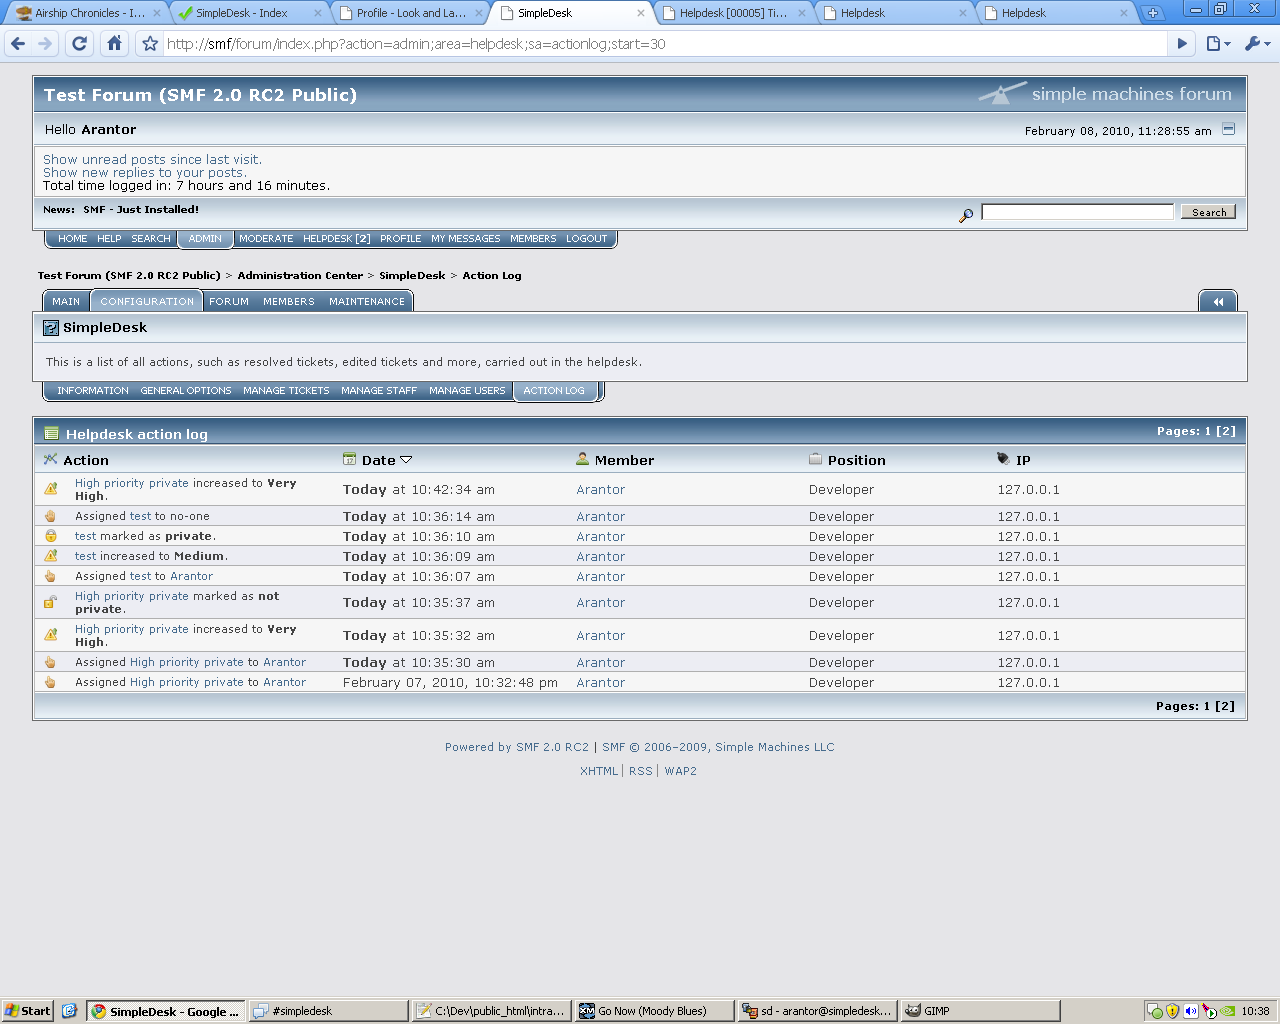1280x1024 pixels.
Task: Open the Manage Staff sub-tab
Action: coord(379,391)
